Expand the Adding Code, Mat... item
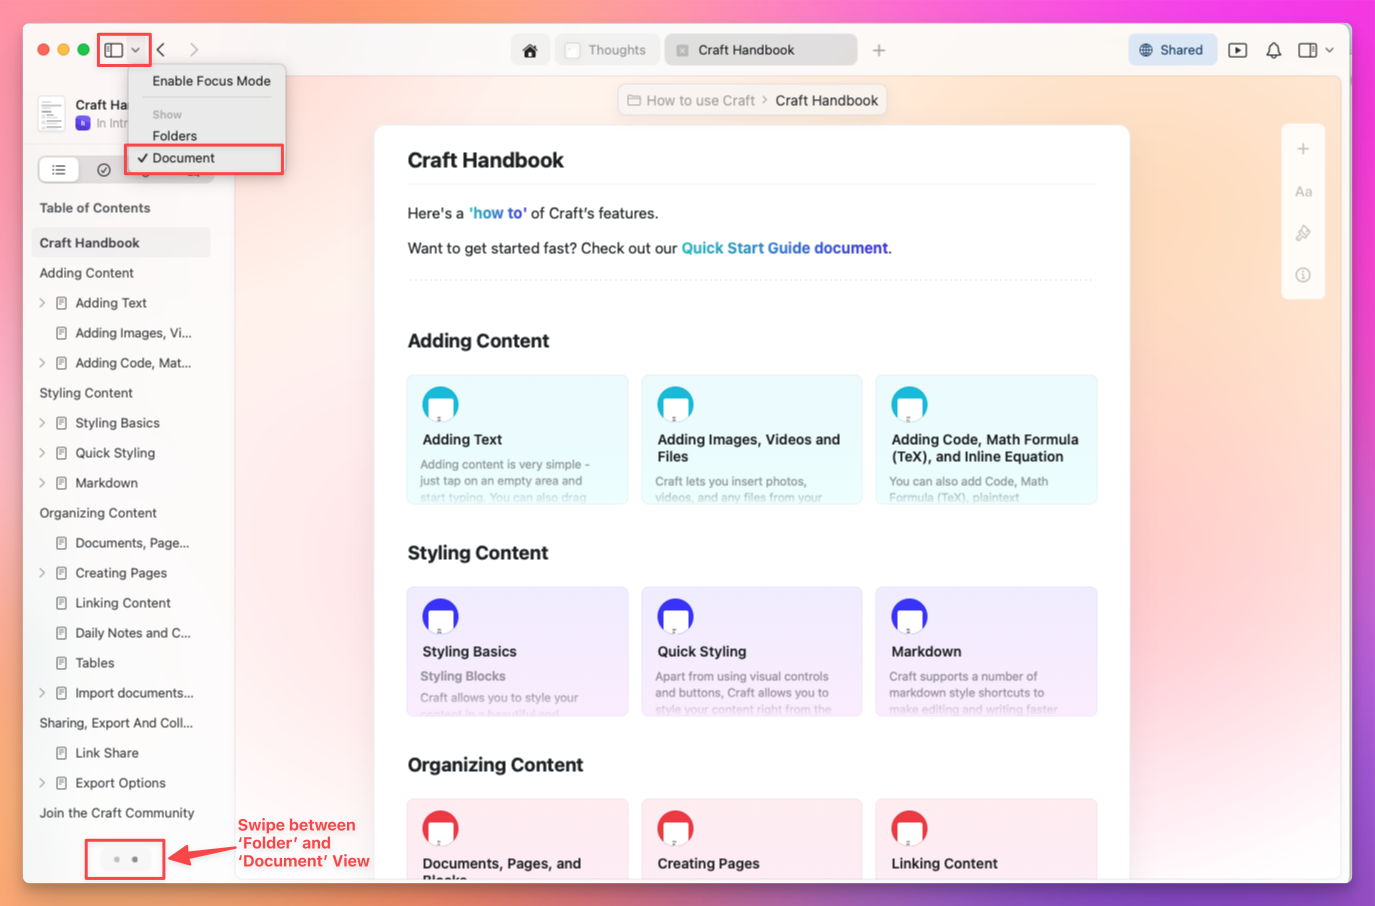1375x906 pixels. click(42, 363)
